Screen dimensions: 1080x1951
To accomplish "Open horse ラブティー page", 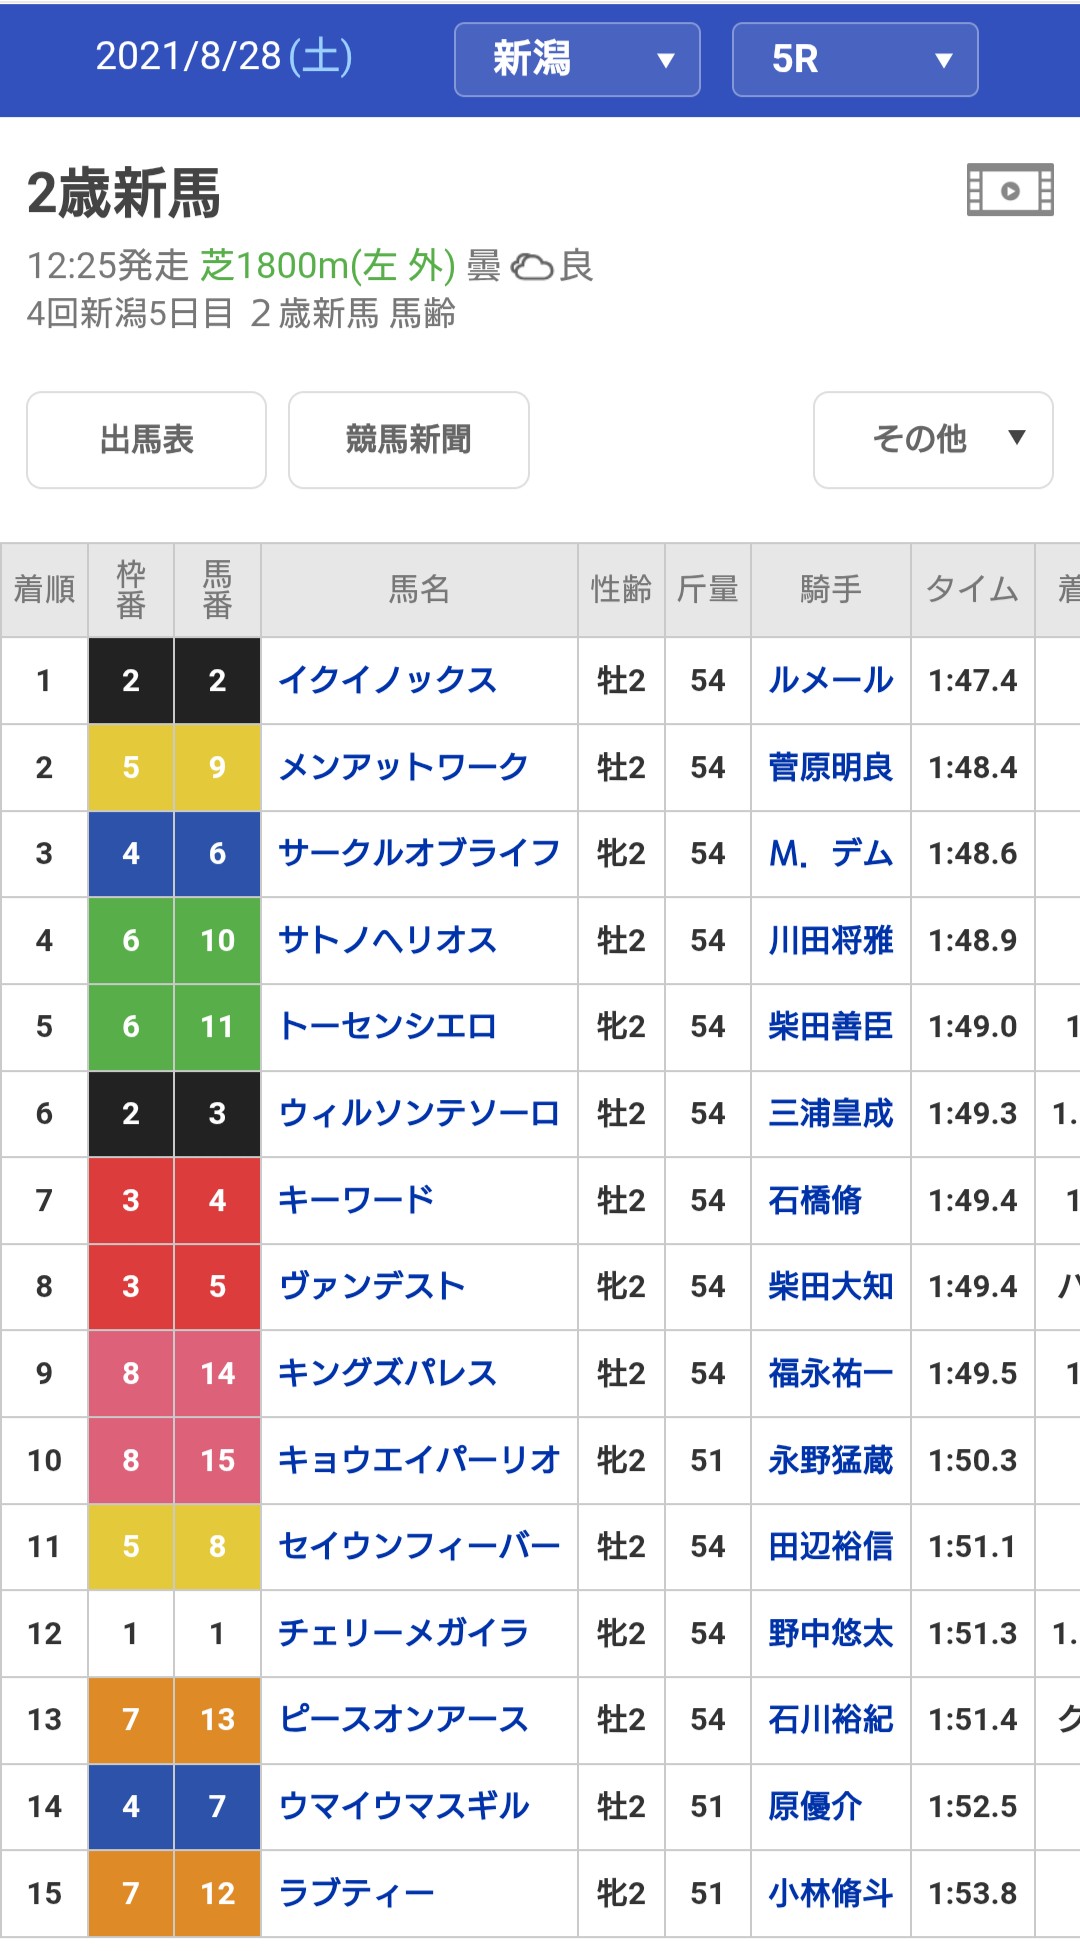I will (x=356, y=1894).
